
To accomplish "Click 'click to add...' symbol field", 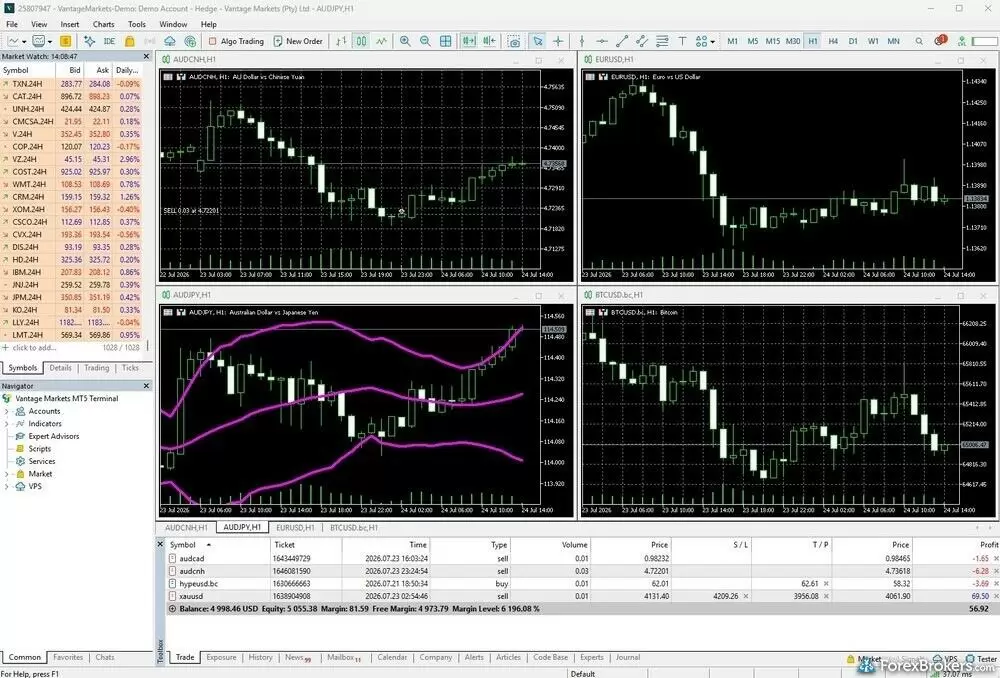I will click(x=34, y=348).
